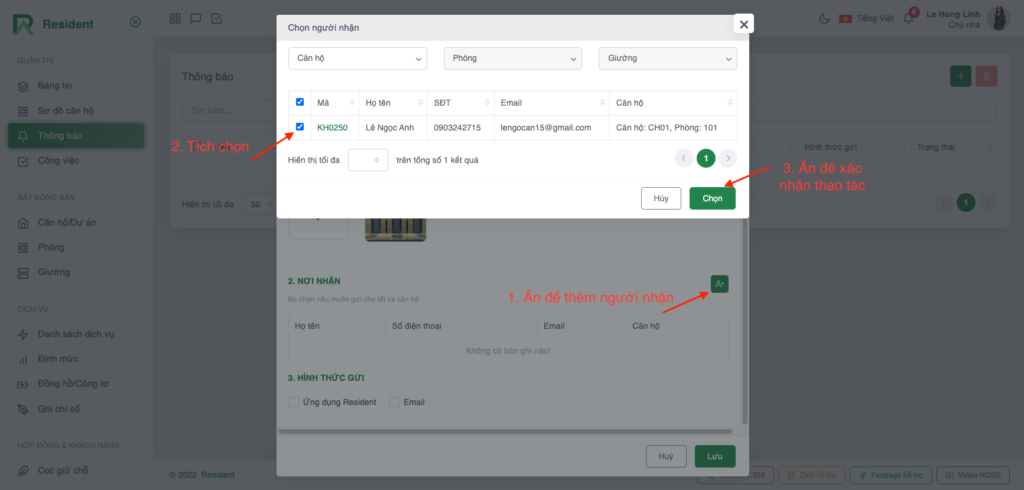Screen dimensions: 1024x490
Task: Toggle dark mode moon icon
Action: click(824, 18)
